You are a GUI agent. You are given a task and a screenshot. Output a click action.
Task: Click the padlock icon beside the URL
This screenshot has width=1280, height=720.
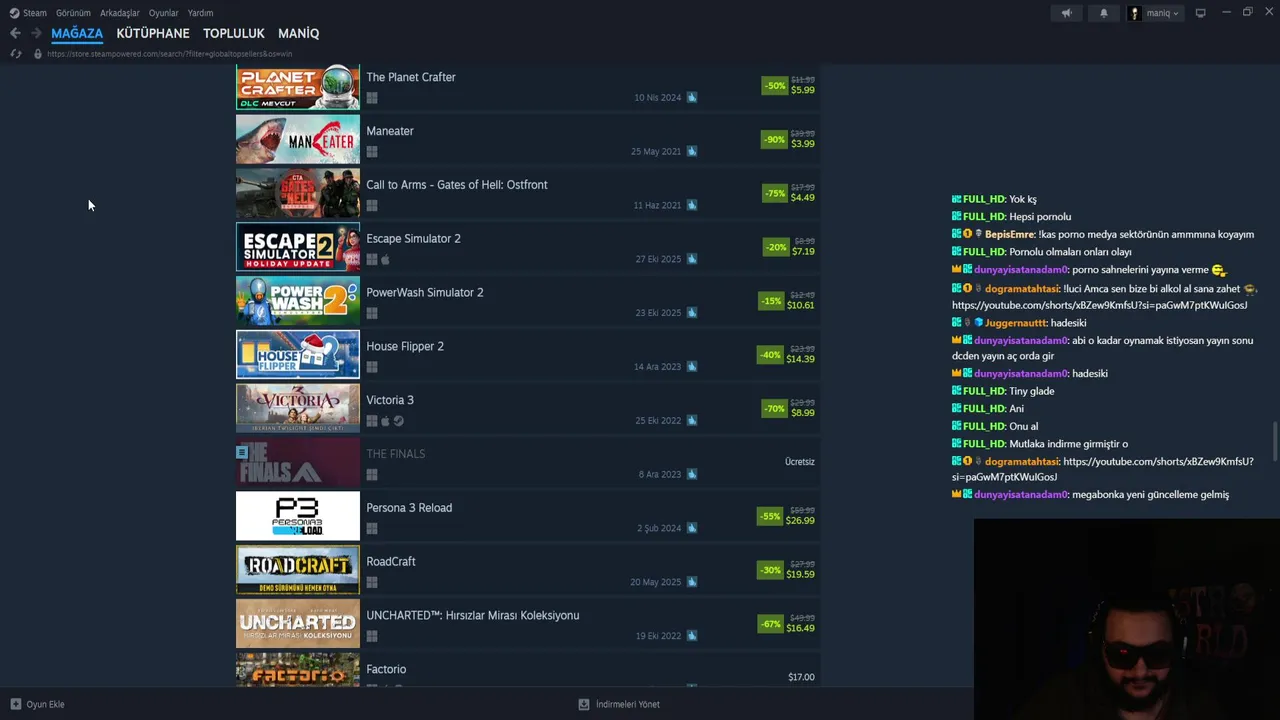coord(38,54)
